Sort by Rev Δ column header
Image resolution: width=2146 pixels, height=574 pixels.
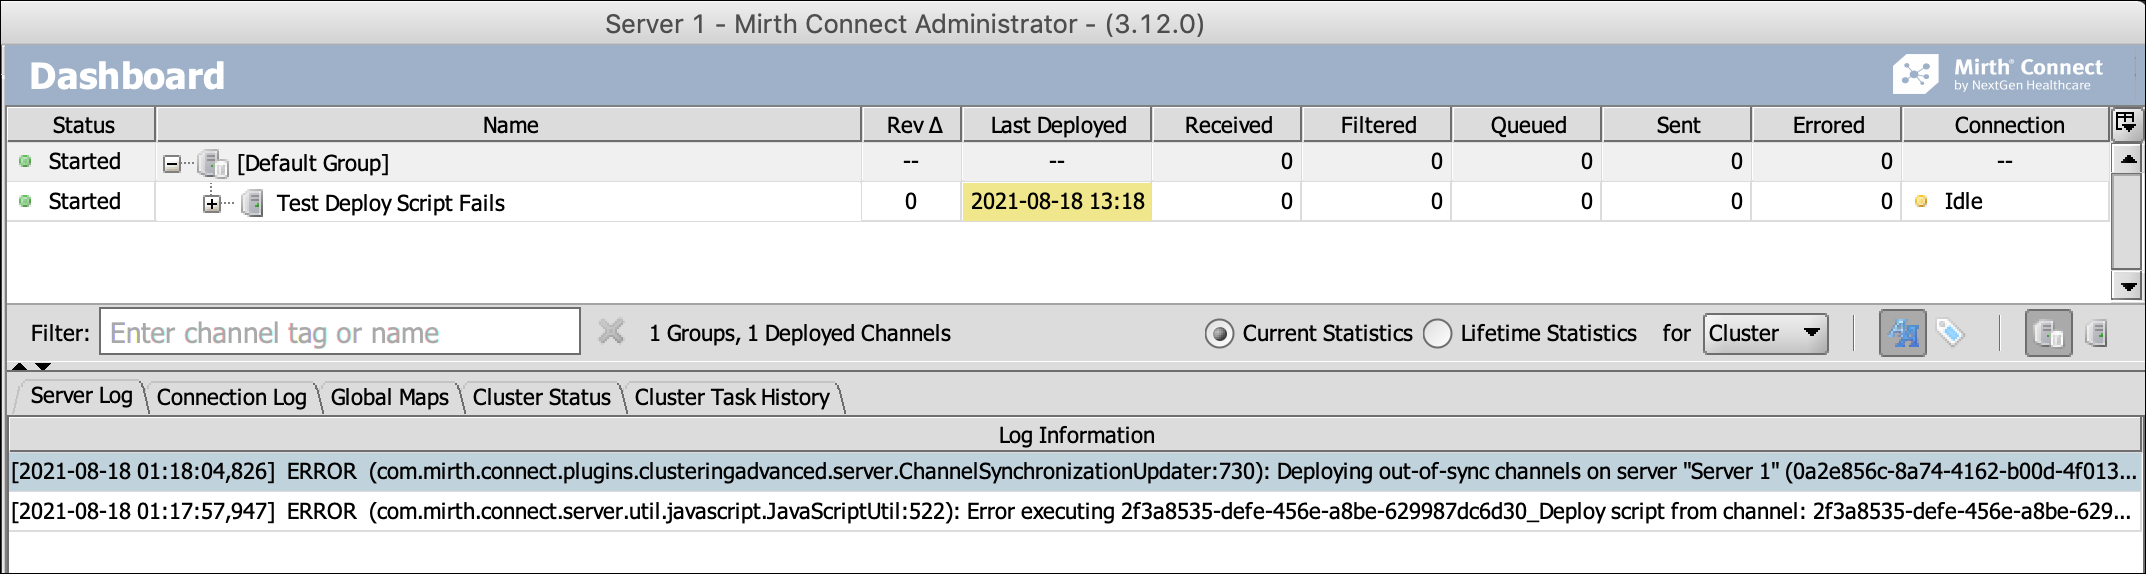click(x=912, y=124)
